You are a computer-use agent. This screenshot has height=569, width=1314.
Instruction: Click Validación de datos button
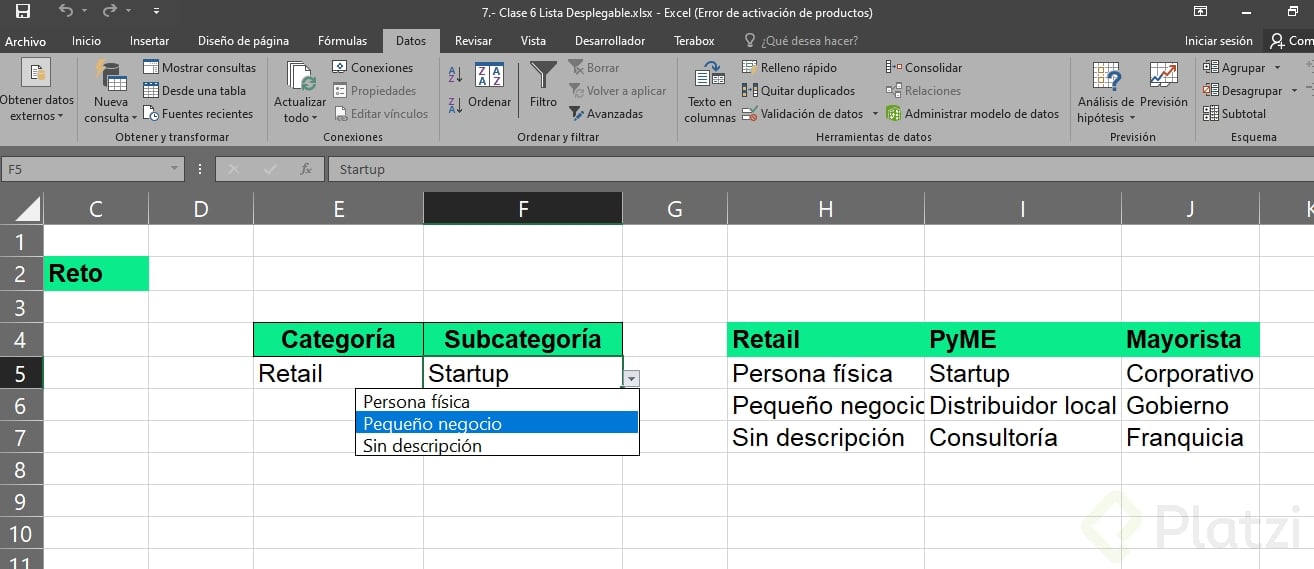tap(803, 114)
